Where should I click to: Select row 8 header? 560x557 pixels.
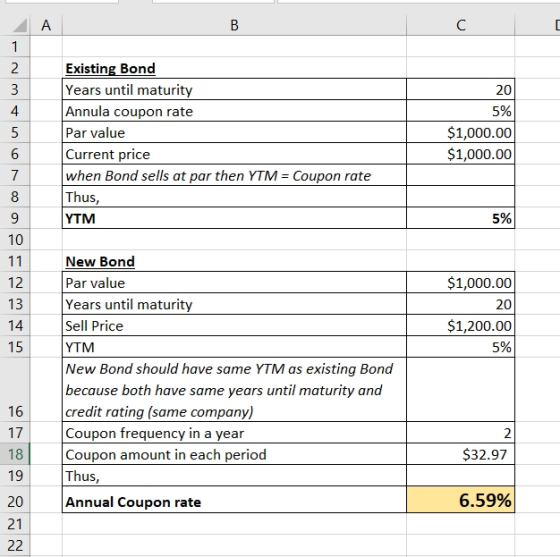(15, 197)
